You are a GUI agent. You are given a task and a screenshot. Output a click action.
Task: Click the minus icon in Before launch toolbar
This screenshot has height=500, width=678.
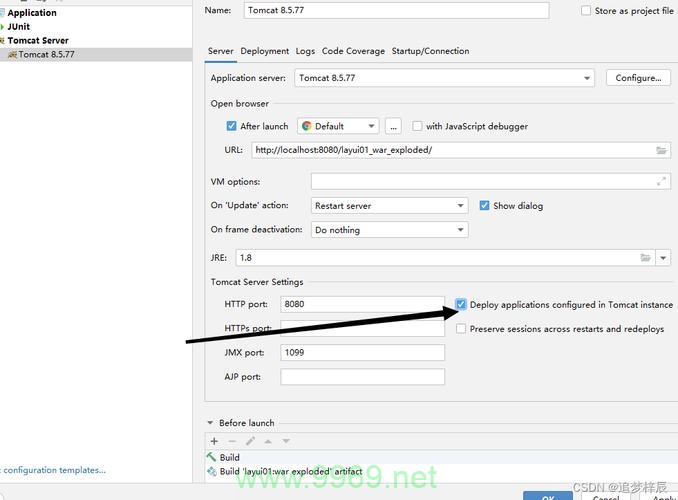pyautogui.click(x=232, y=441)
